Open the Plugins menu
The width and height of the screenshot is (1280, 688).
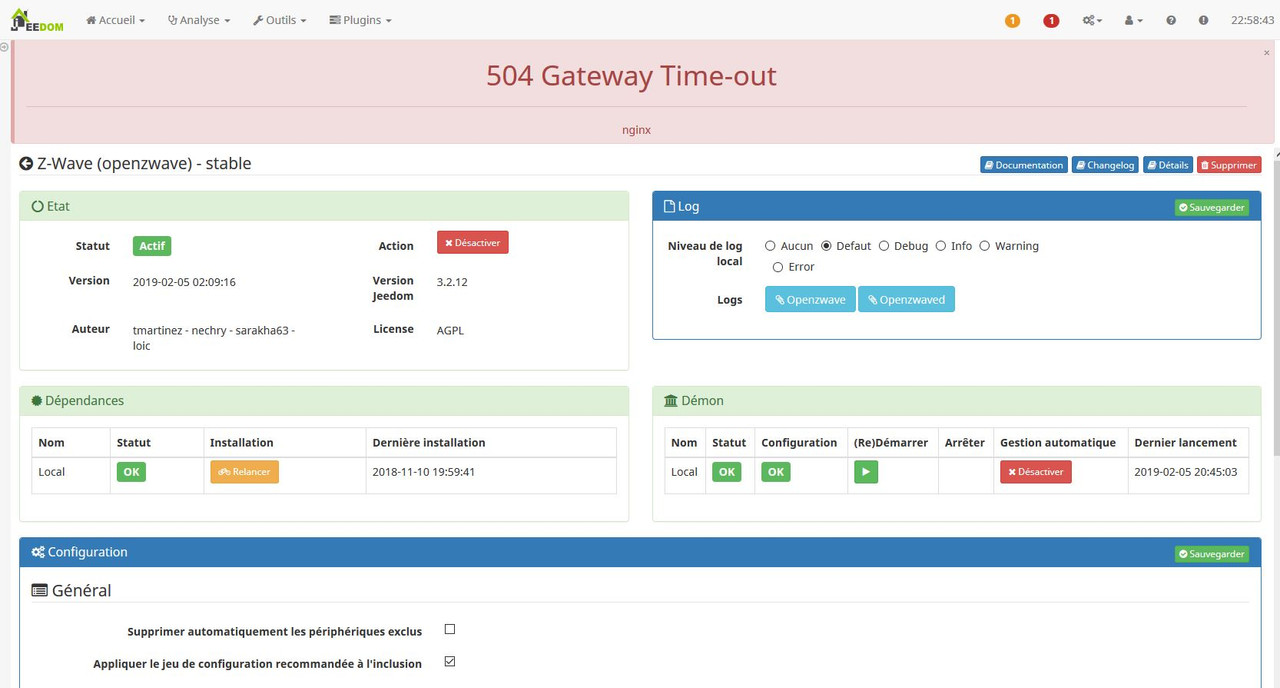pyautogui.click(x=360, y=20)
